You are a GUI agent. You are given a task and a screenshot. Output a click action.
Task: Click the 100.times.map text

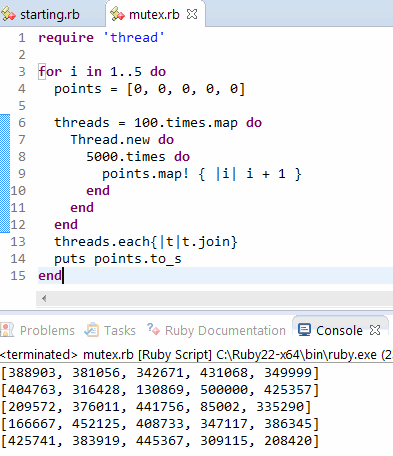tap(186, 123)
